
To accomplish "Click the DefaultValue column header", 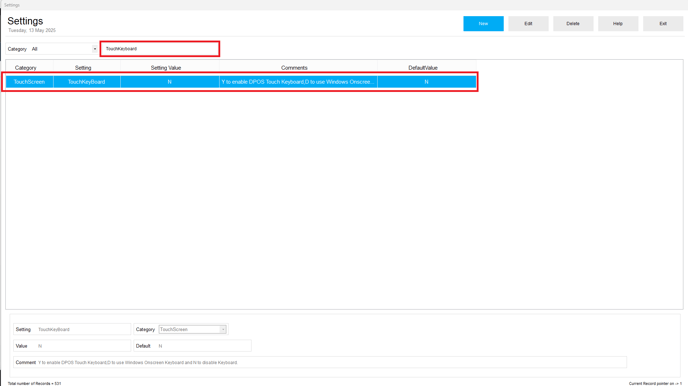I will (x=423, y=68).
